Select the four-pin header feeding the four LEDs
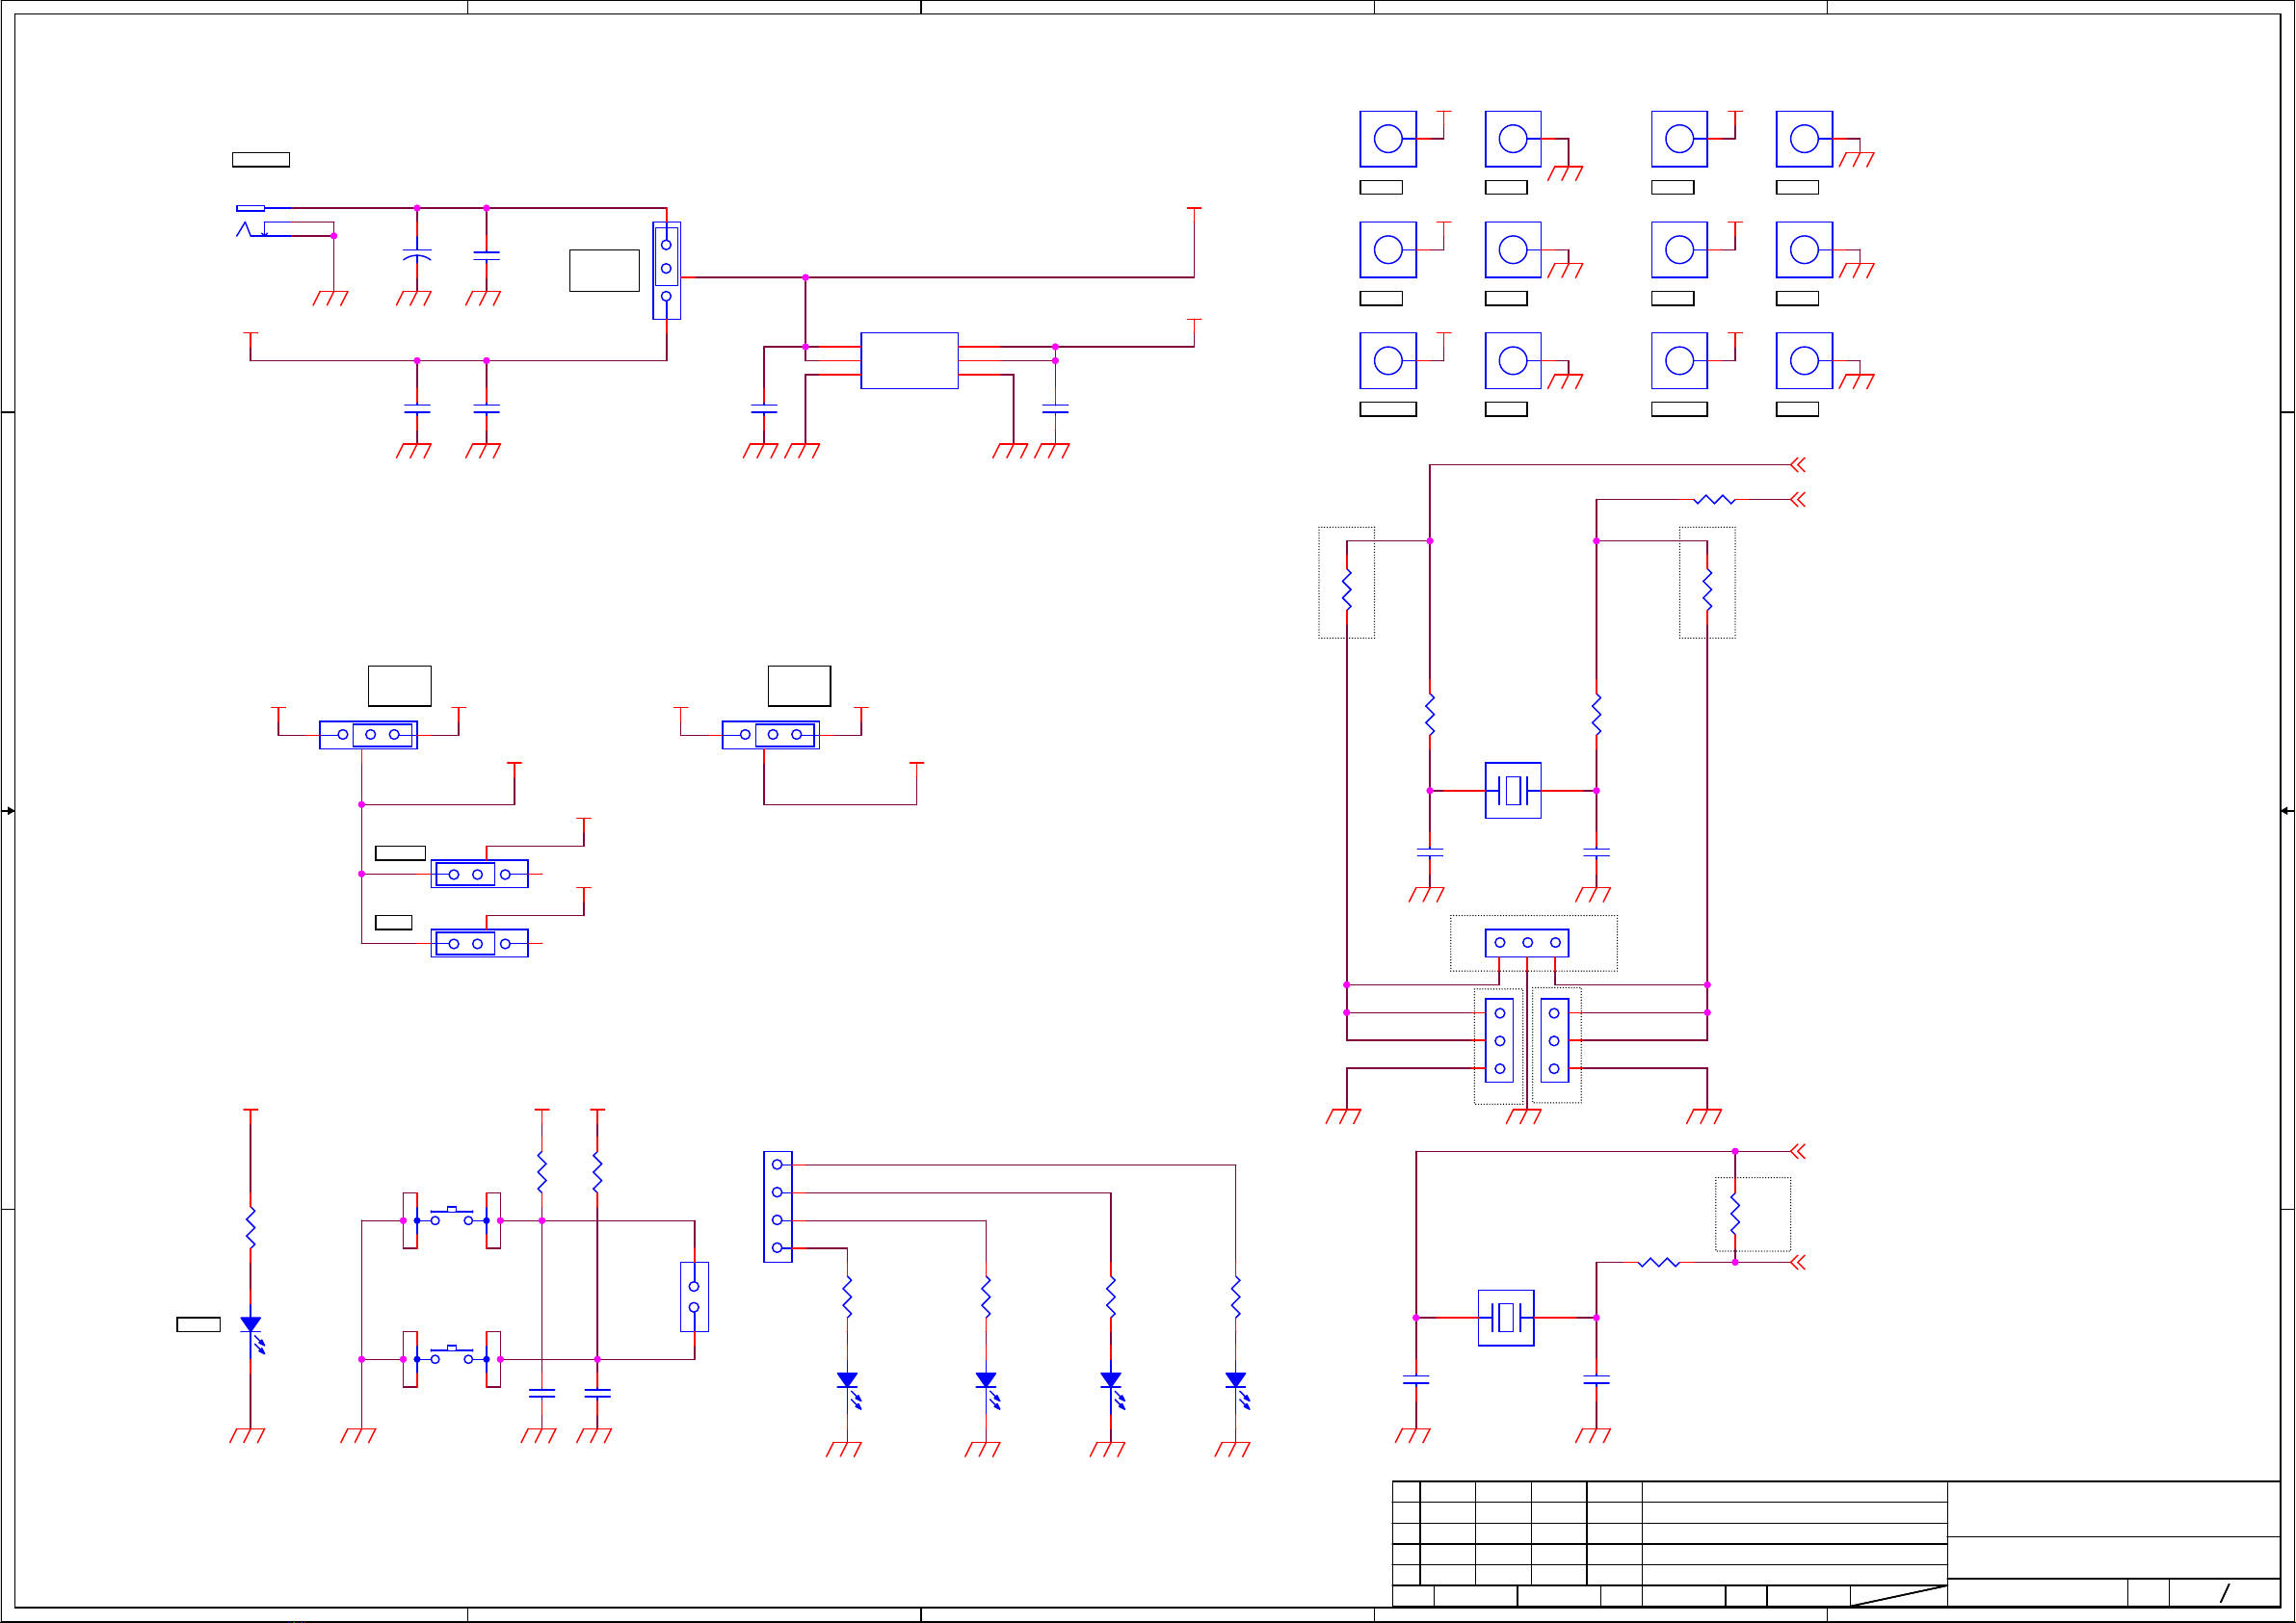The image size is (2296, 1623). tap(777, 1206)
